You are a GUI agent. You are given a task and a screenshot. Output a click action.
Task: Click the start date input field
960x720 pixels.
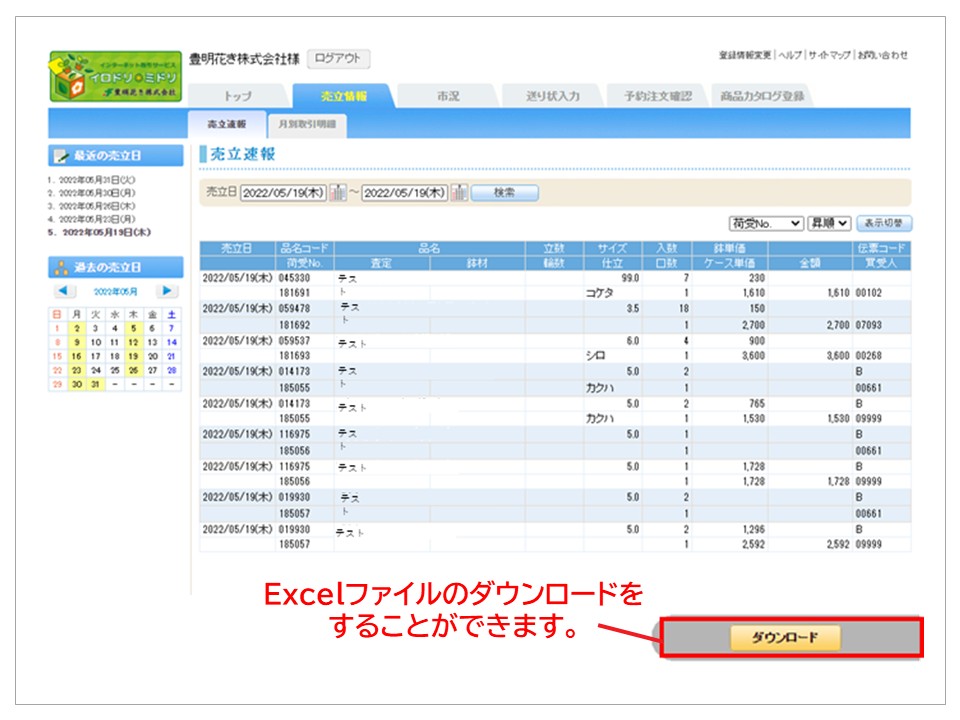tap(283, 193)
